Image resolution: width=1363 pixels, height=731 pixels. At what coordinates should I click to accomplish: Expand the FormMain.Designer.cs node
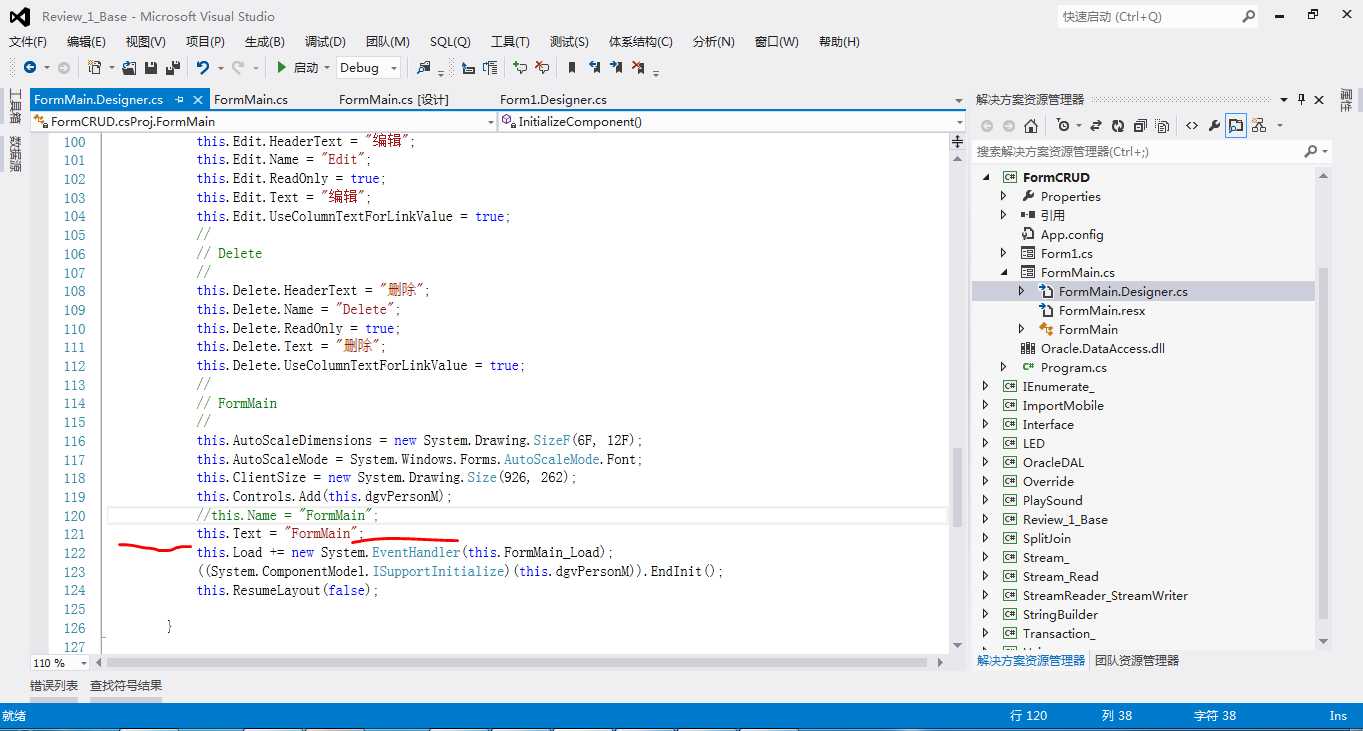[1021, 291]
